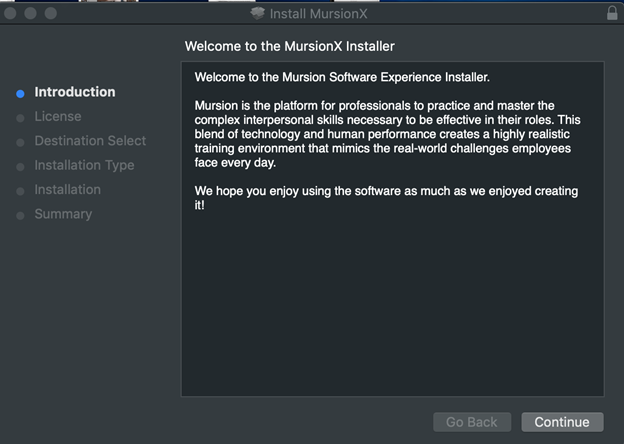Select the Introduction step label
624x444 pixels.
75,92
